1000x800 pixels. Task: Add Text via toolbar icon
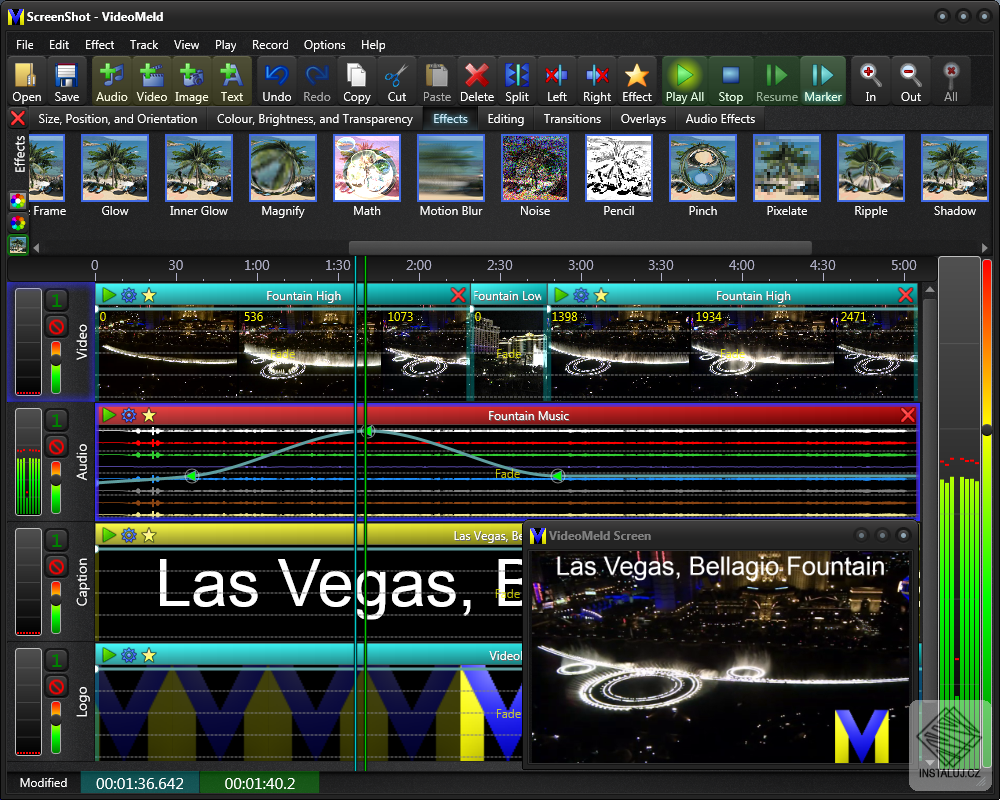[232, 81]
